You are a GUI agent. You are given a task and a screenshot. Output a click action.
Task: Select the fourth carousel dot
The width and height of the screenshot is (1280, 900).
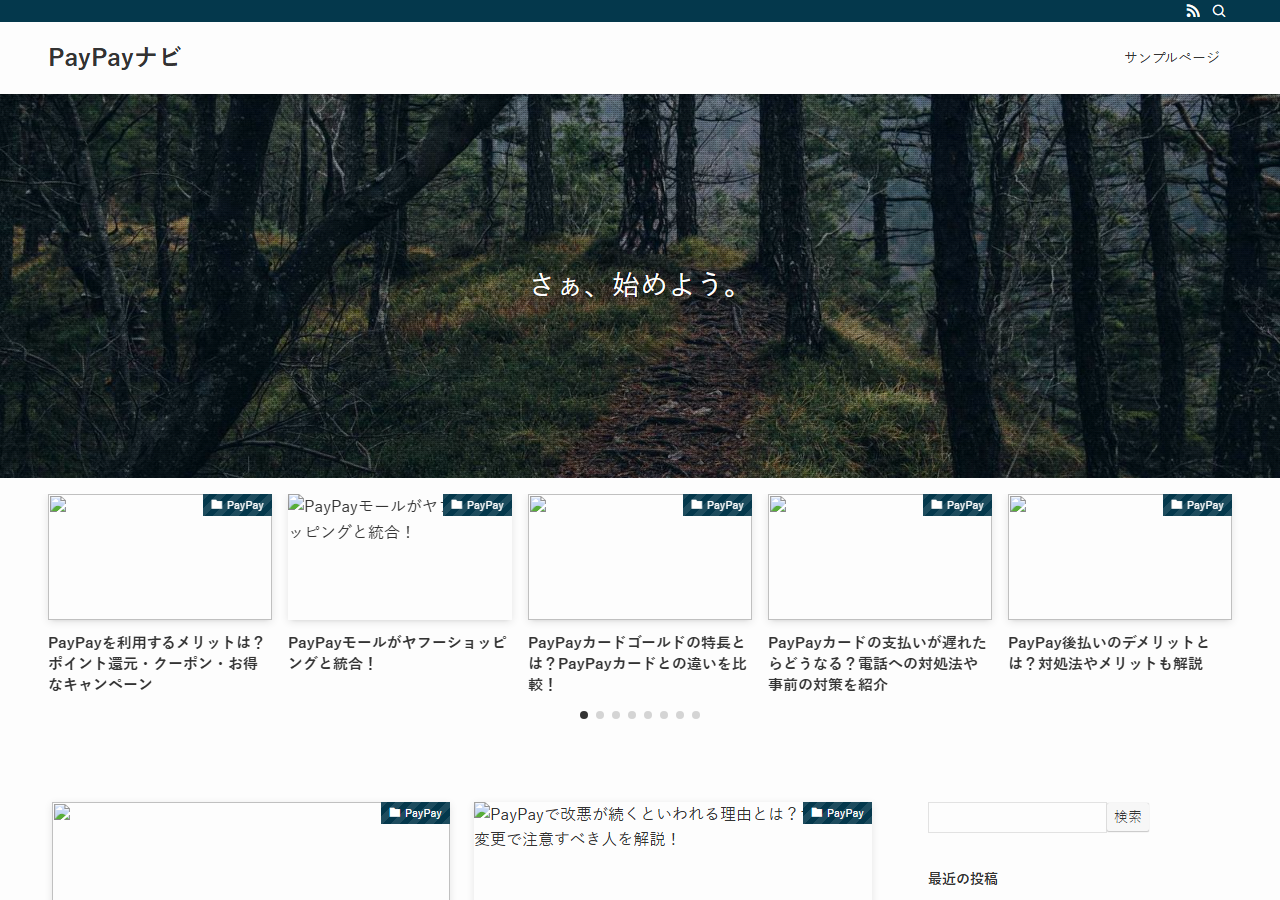(632, 715)
